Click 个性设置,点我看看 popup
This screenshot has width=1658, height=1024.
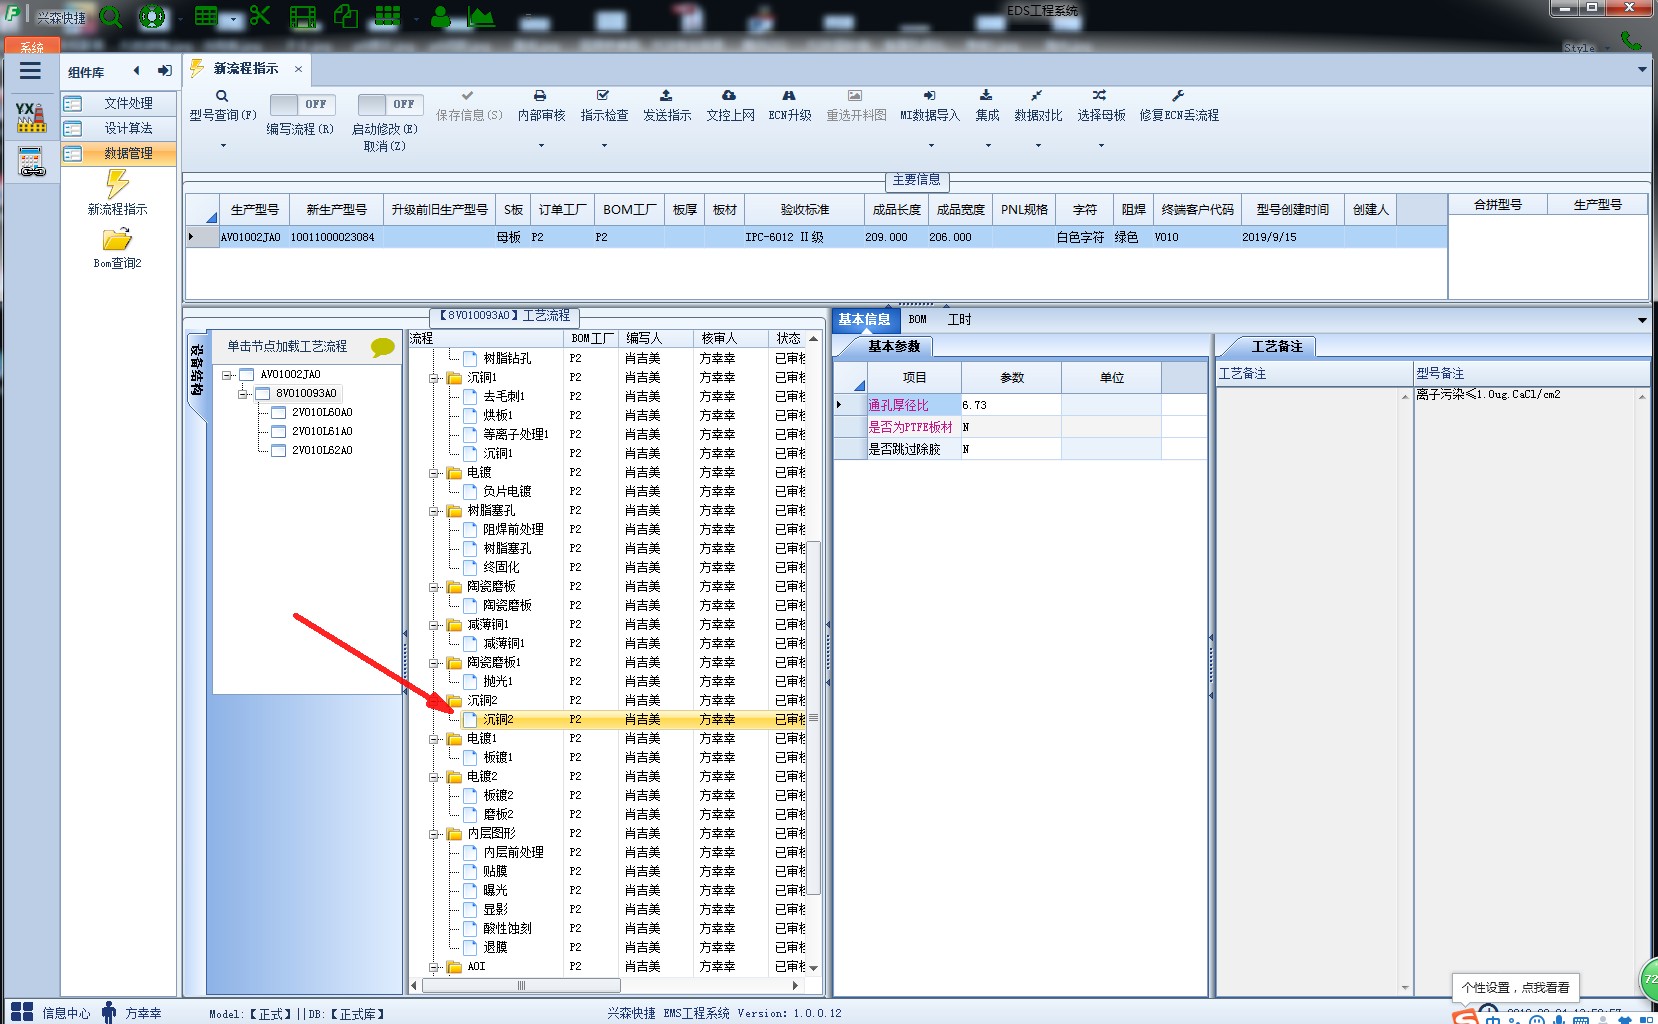(1515, 987)
